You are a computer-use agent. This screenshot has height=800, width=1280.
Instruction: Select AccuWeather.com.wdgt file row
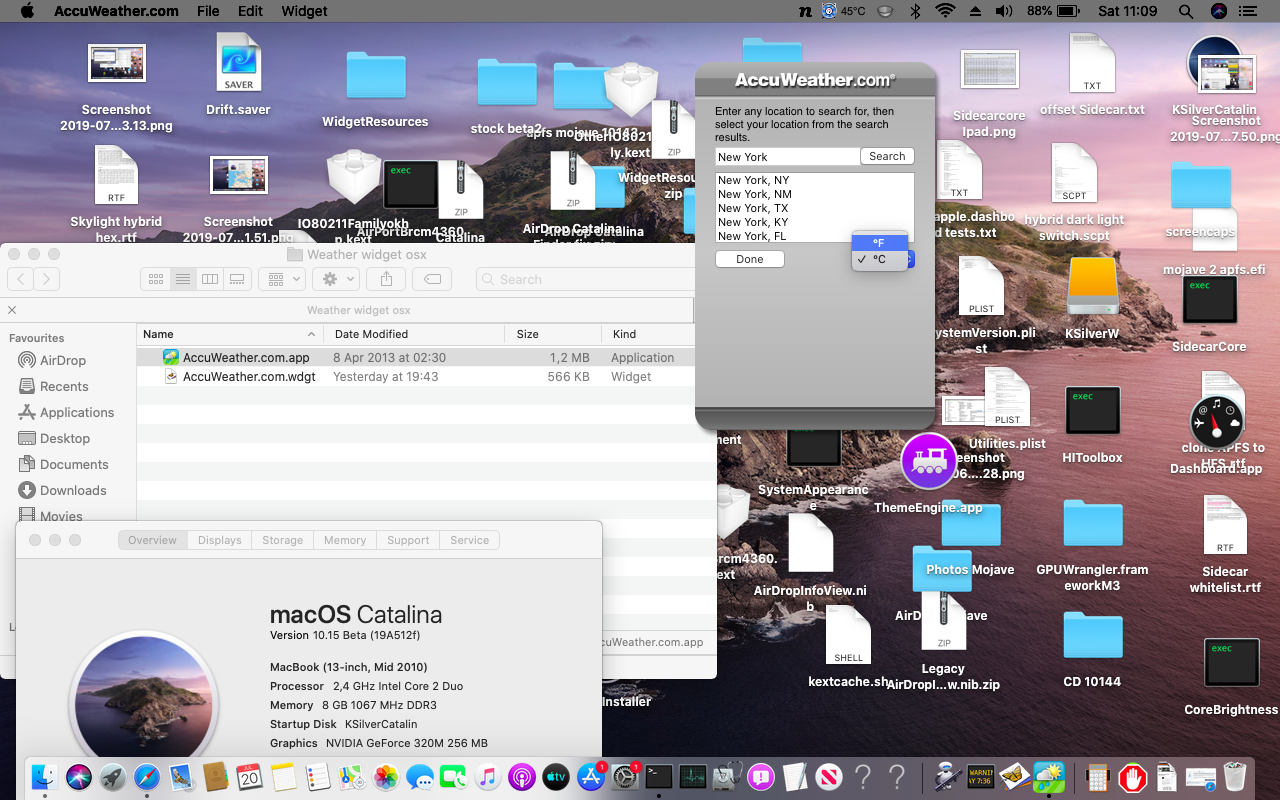415,377
